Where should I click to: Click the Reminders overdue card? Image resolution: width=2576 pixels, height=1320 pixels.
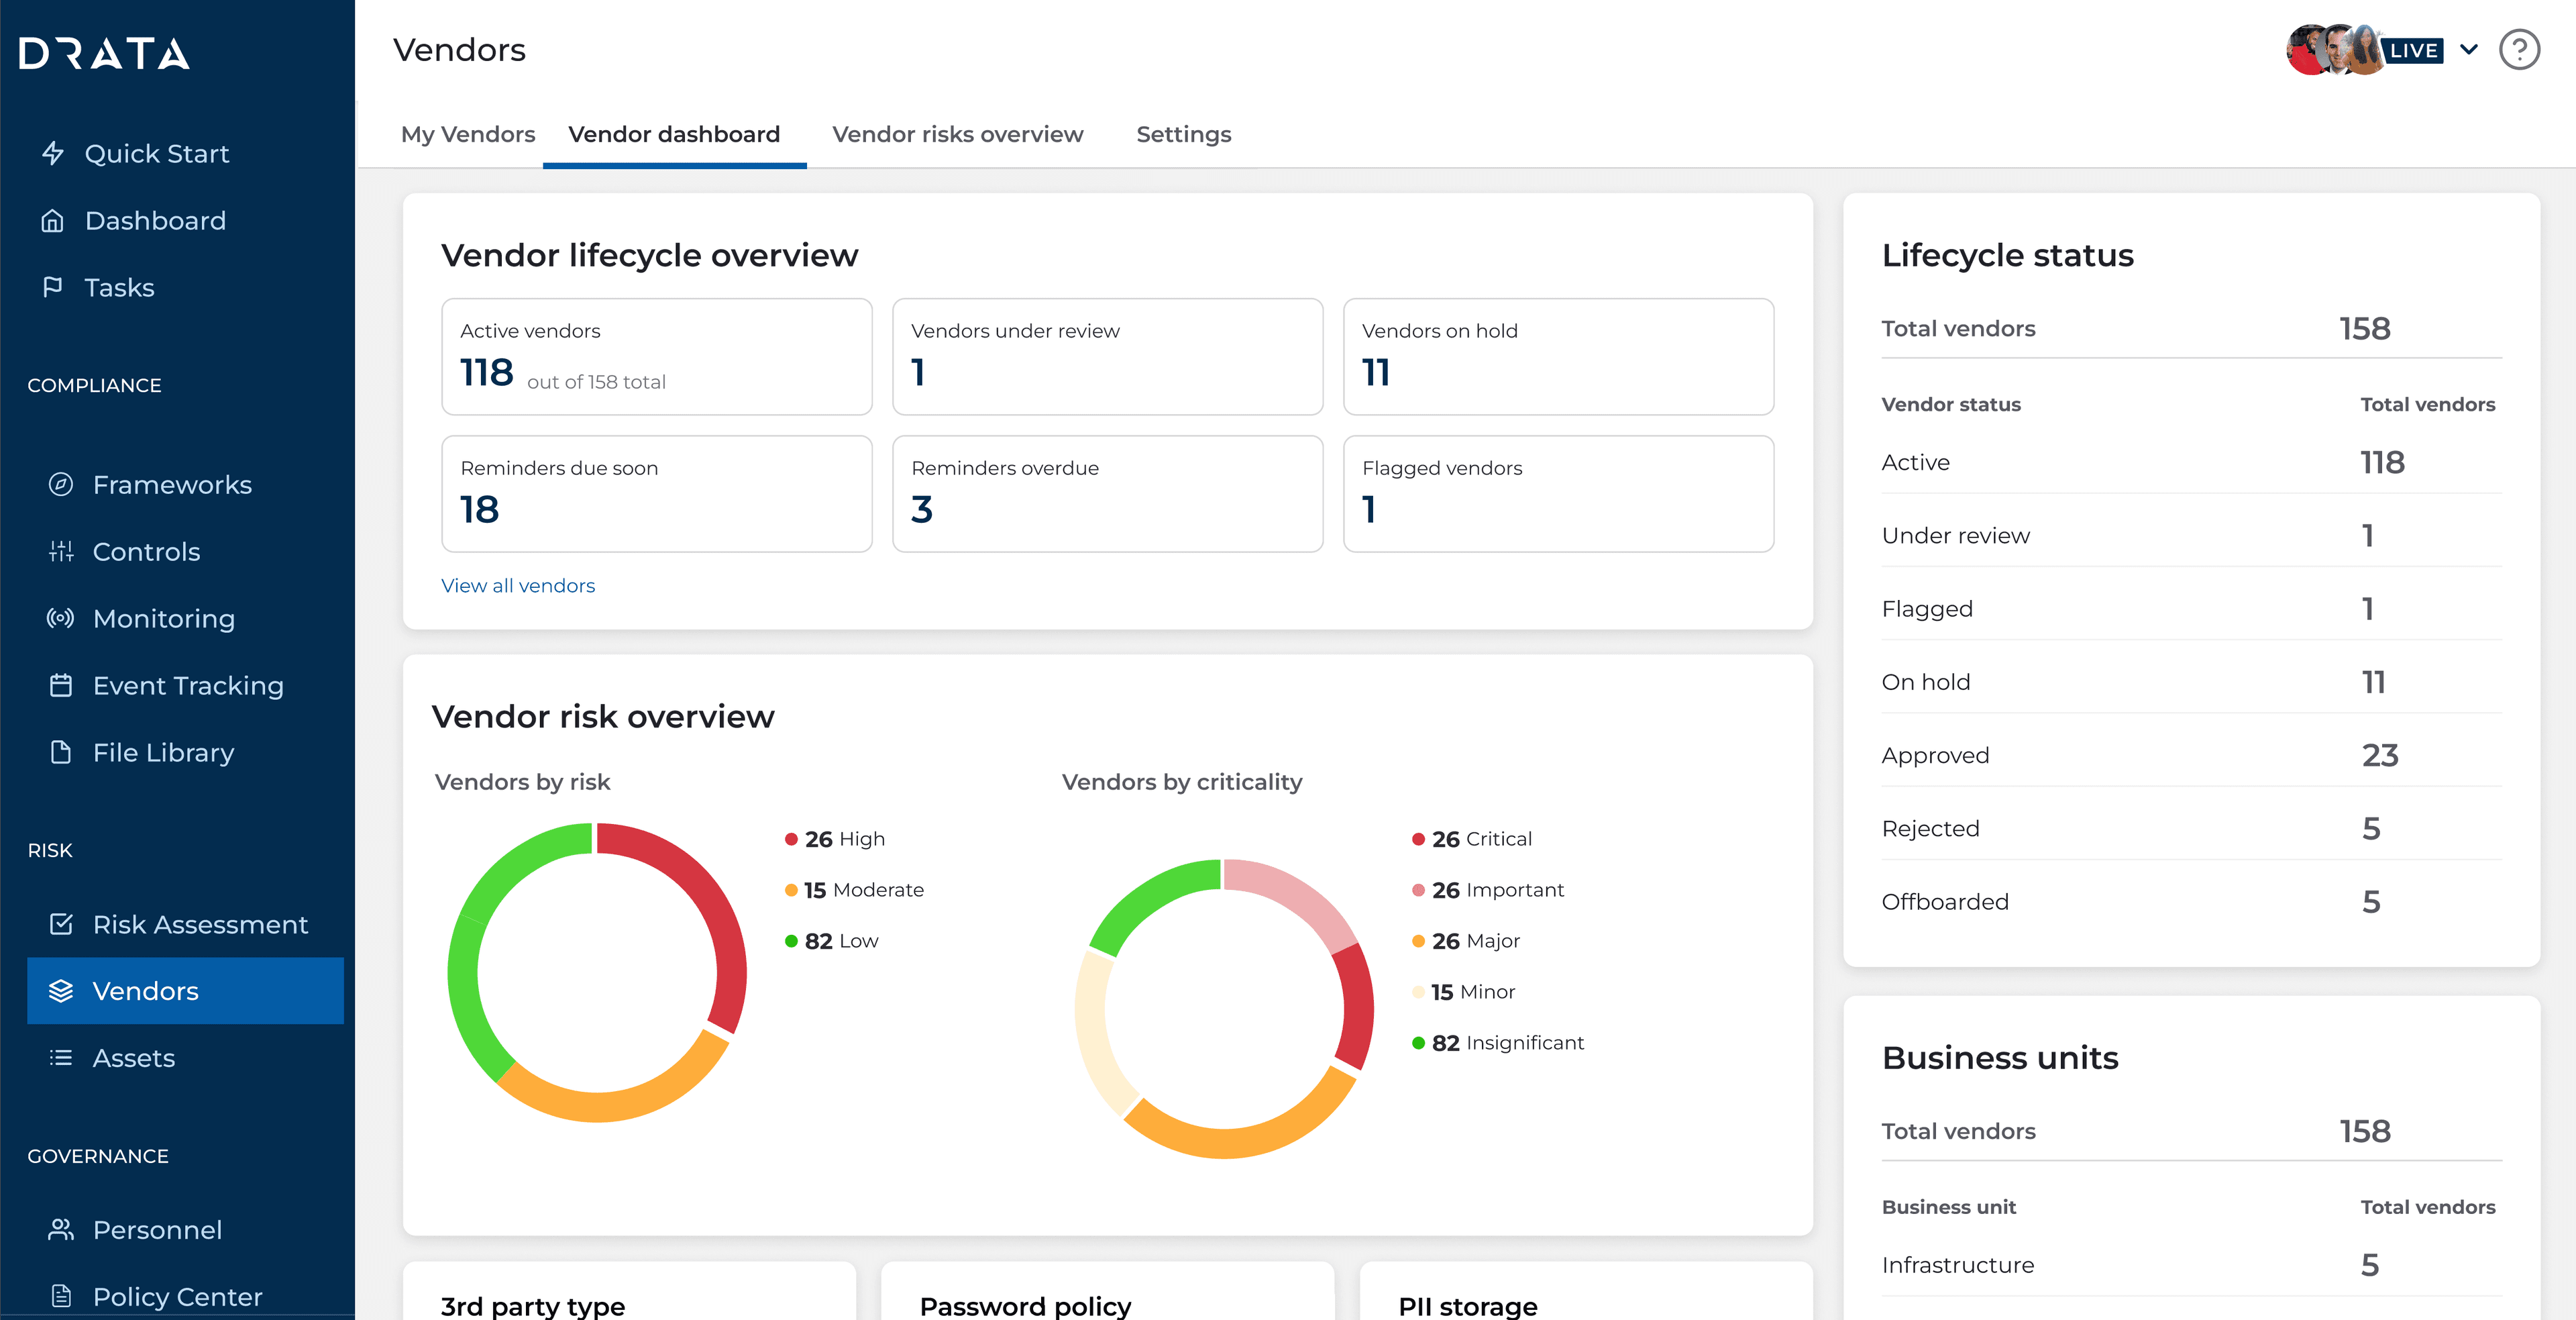tap(1107, 493)
